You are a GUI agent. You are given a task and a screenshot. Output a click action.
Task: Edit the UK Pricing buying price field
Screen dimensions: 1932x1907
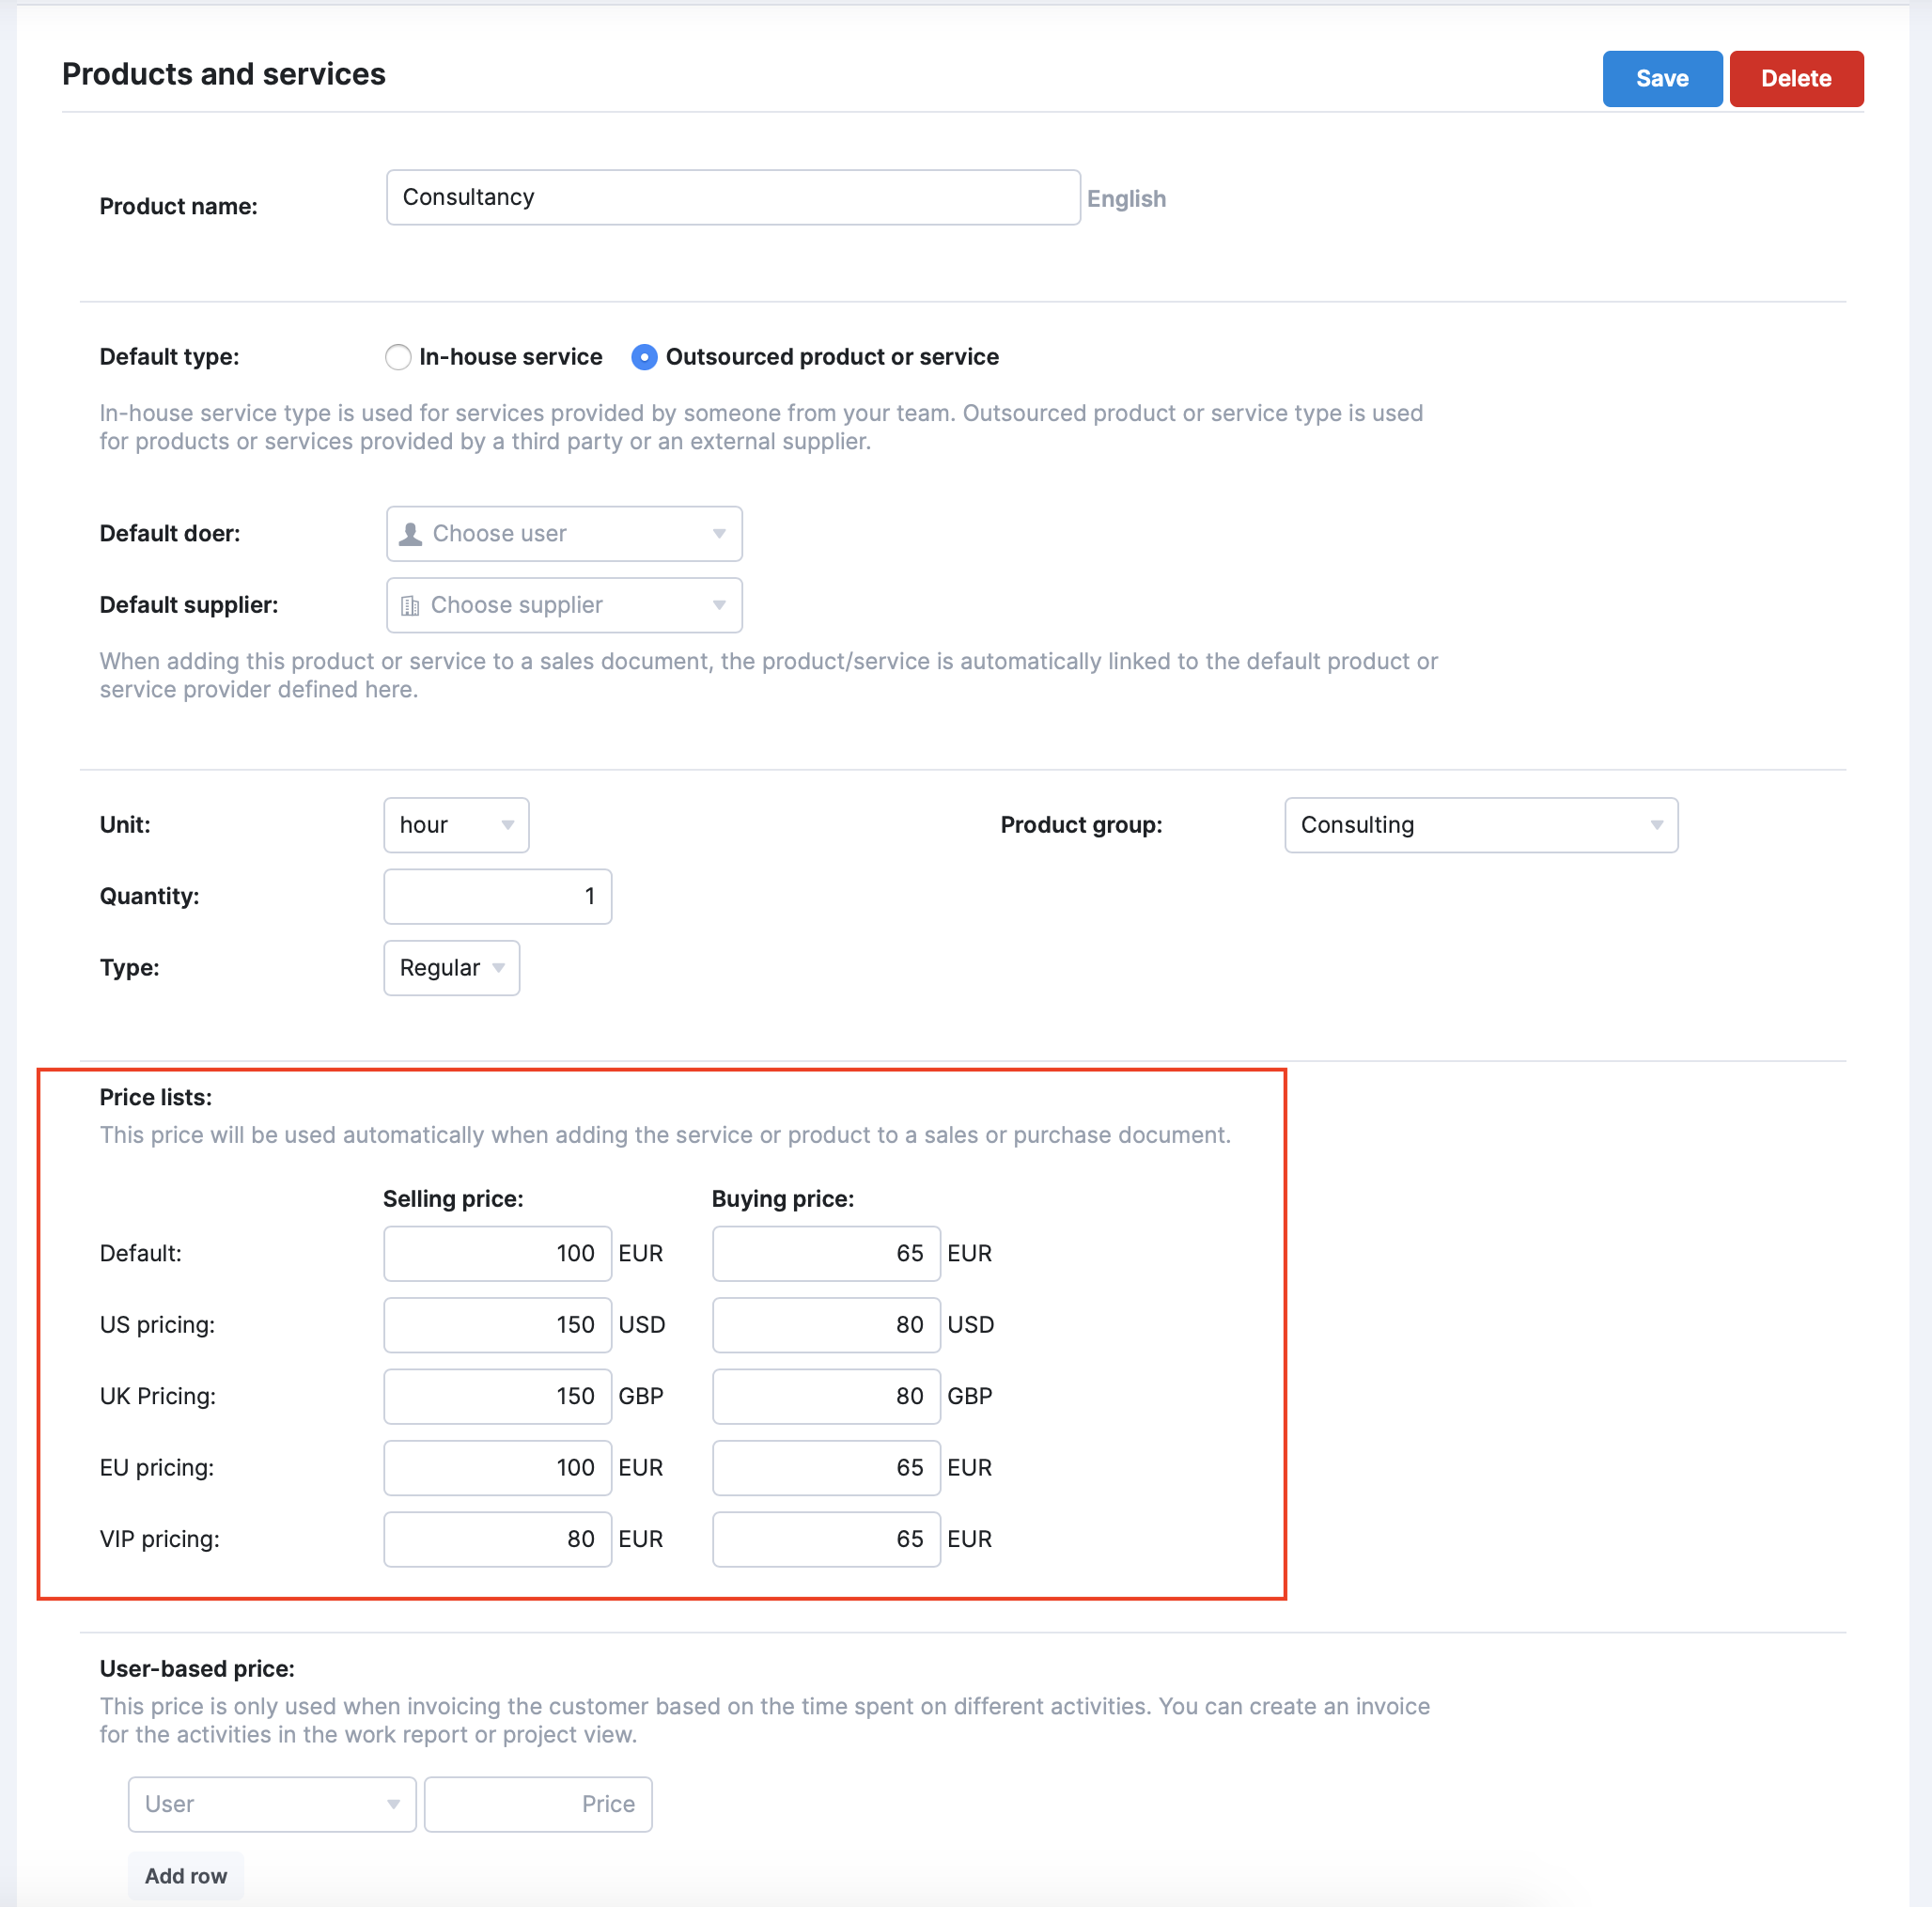click(826, 1396)
